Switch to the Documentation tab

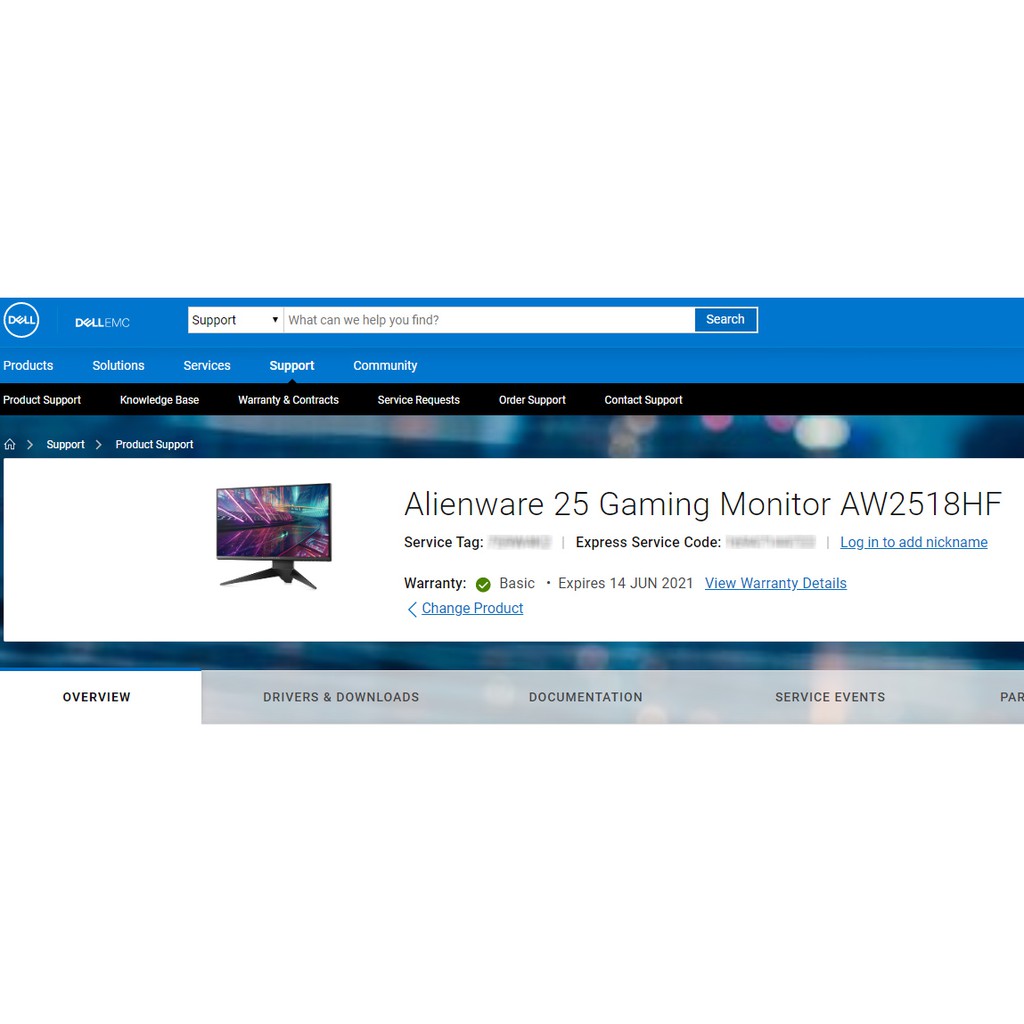pos(585,697)
